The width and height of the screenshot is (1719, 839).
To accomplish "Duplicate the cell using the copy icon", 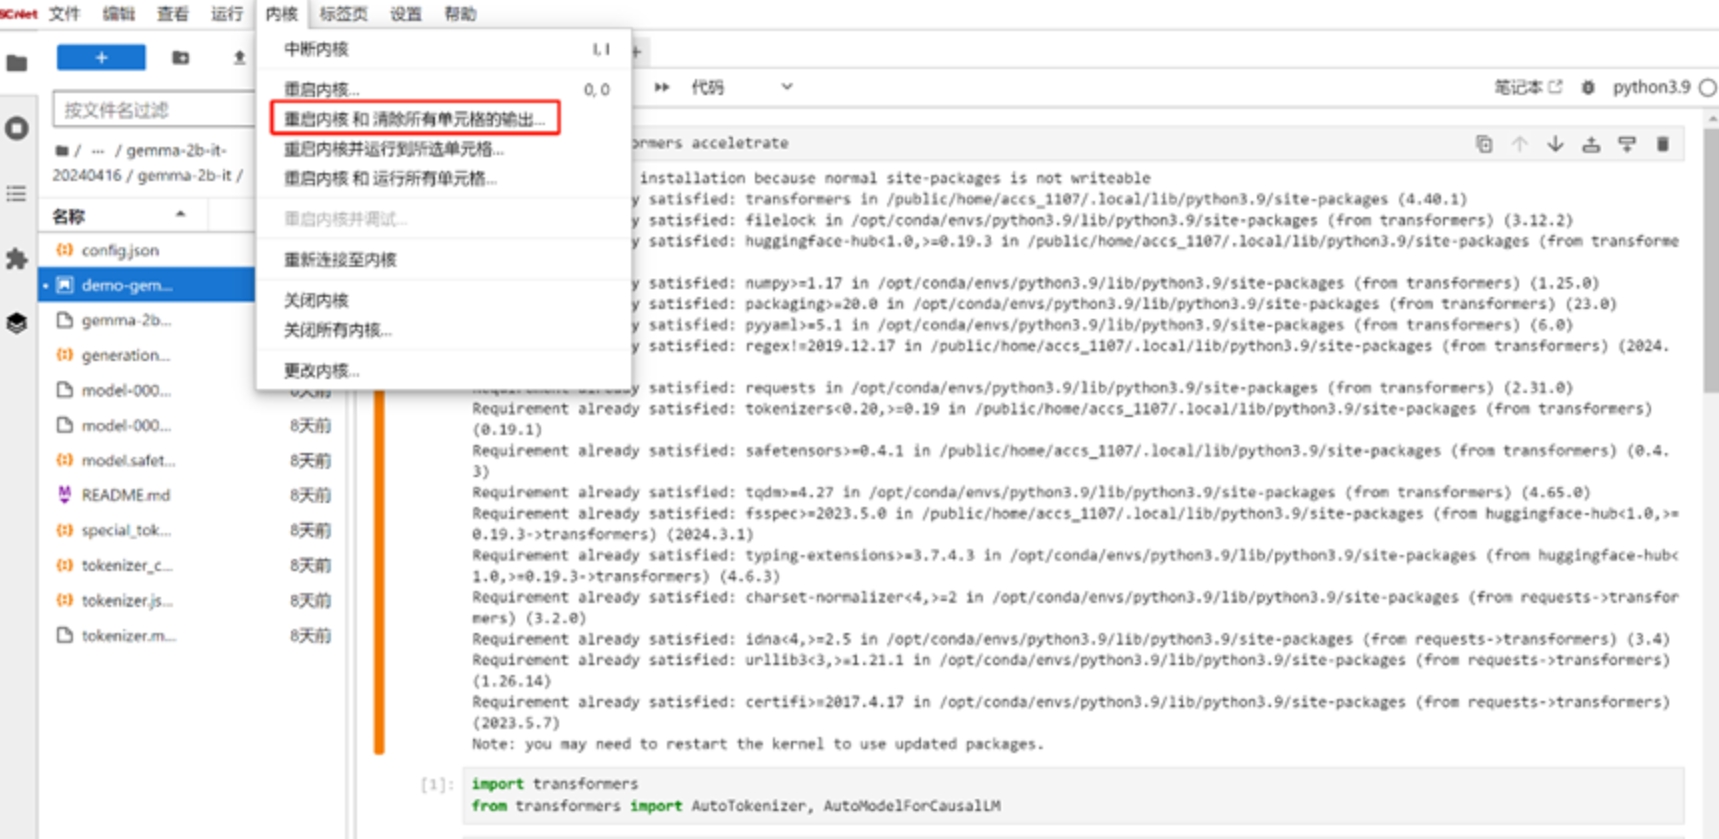I will (1484, 144).
